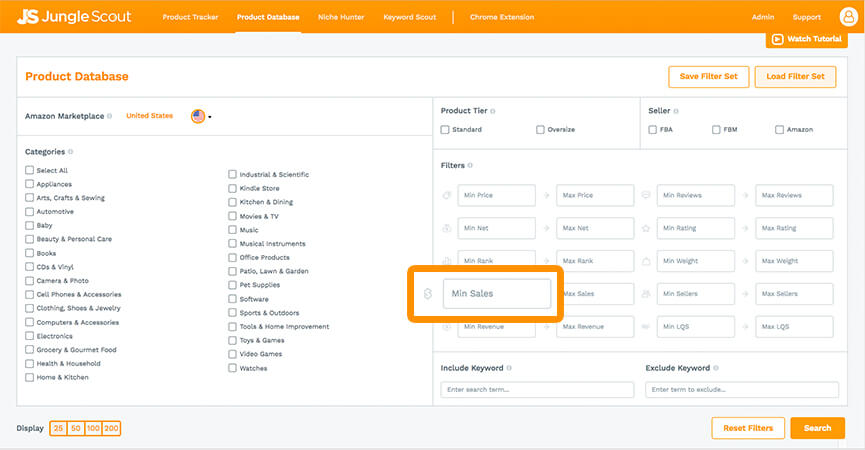Check the FBM seller option
865x450 pixels.
[x=716, y=130]
